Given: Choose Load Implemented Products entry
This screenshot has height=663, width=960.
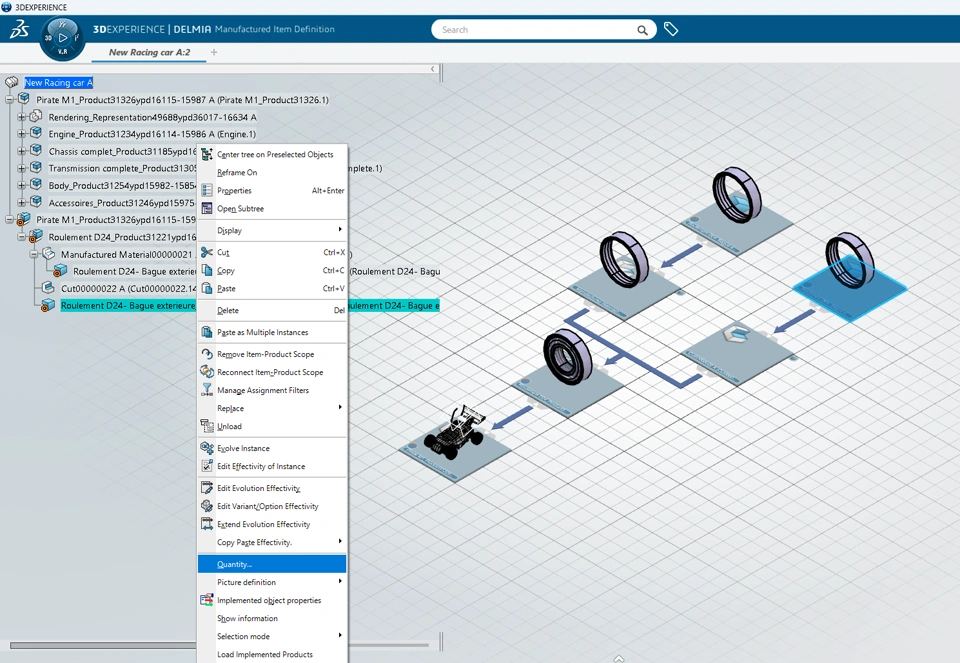Looking at the screenshot, I should 272,654.
